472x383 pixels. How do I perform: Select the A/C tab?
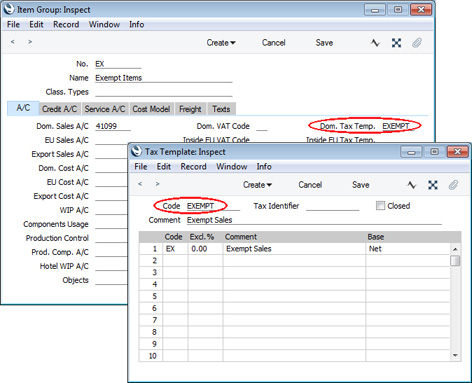click(23, 108)
